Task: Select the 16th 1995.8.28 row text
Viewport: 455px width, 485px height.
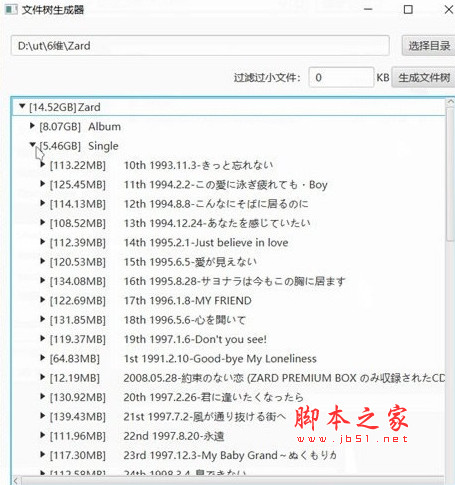Action: coord(234,281)
